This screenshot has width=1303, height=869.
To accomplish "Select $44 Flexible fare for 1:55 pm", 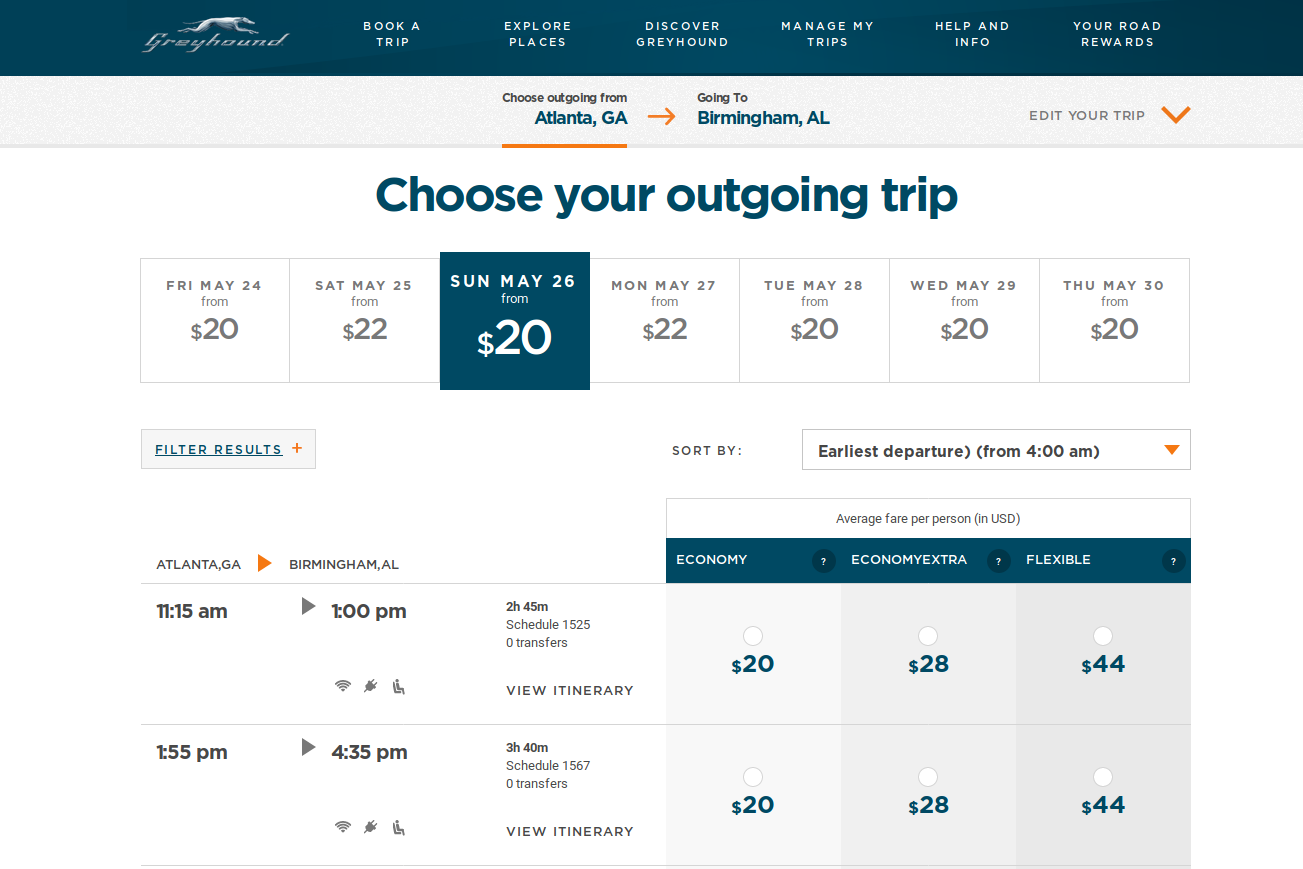I will 1102,777.
